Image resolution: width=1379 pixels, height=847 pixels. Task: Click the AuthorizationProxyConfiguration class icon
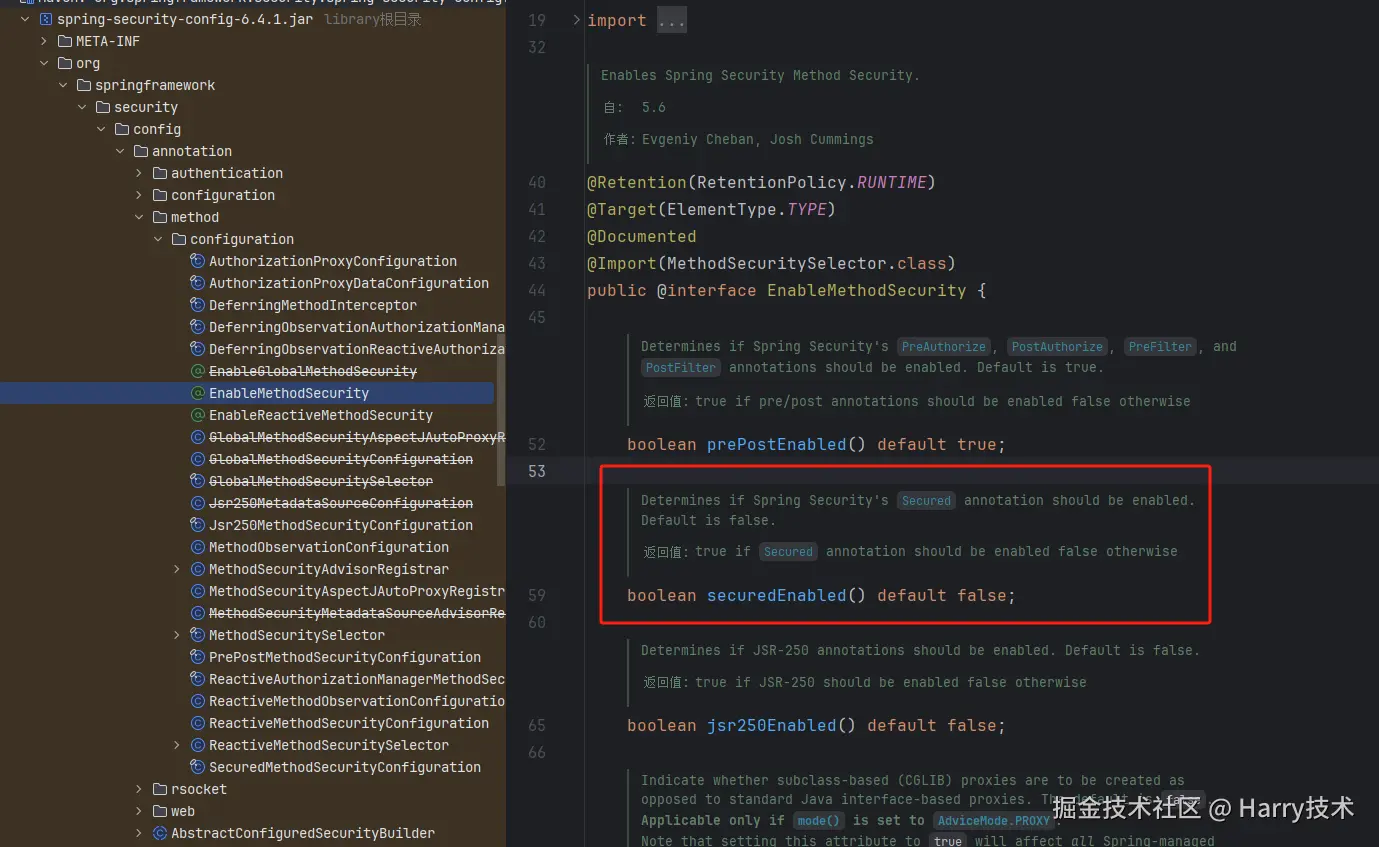click(x=198, y=261)
